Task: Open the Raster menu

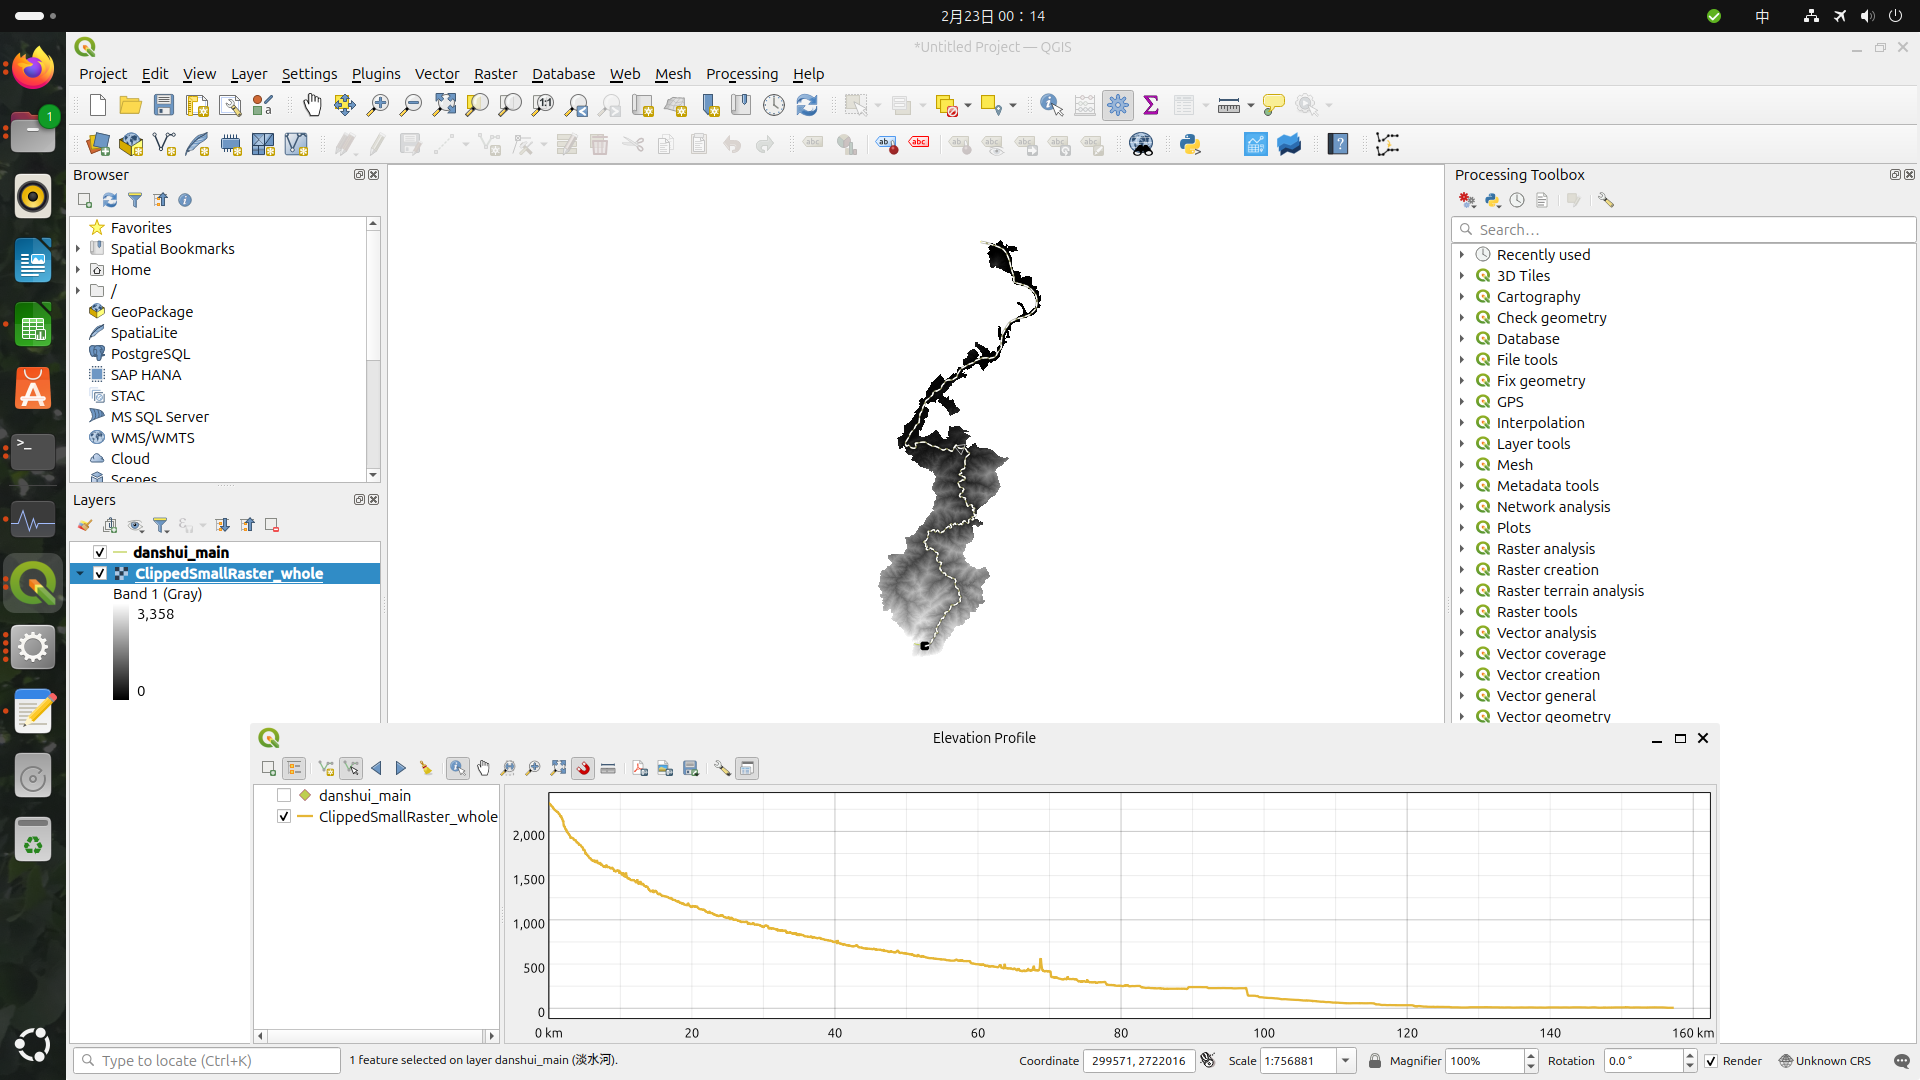Action: tap(495, 74)
